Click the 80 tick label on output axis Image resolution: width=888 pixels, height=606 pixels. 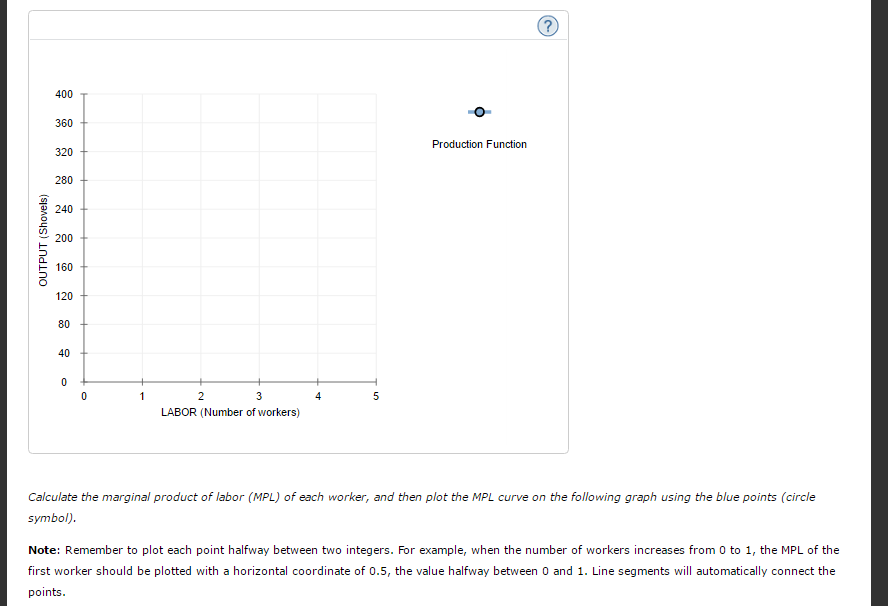64,324
